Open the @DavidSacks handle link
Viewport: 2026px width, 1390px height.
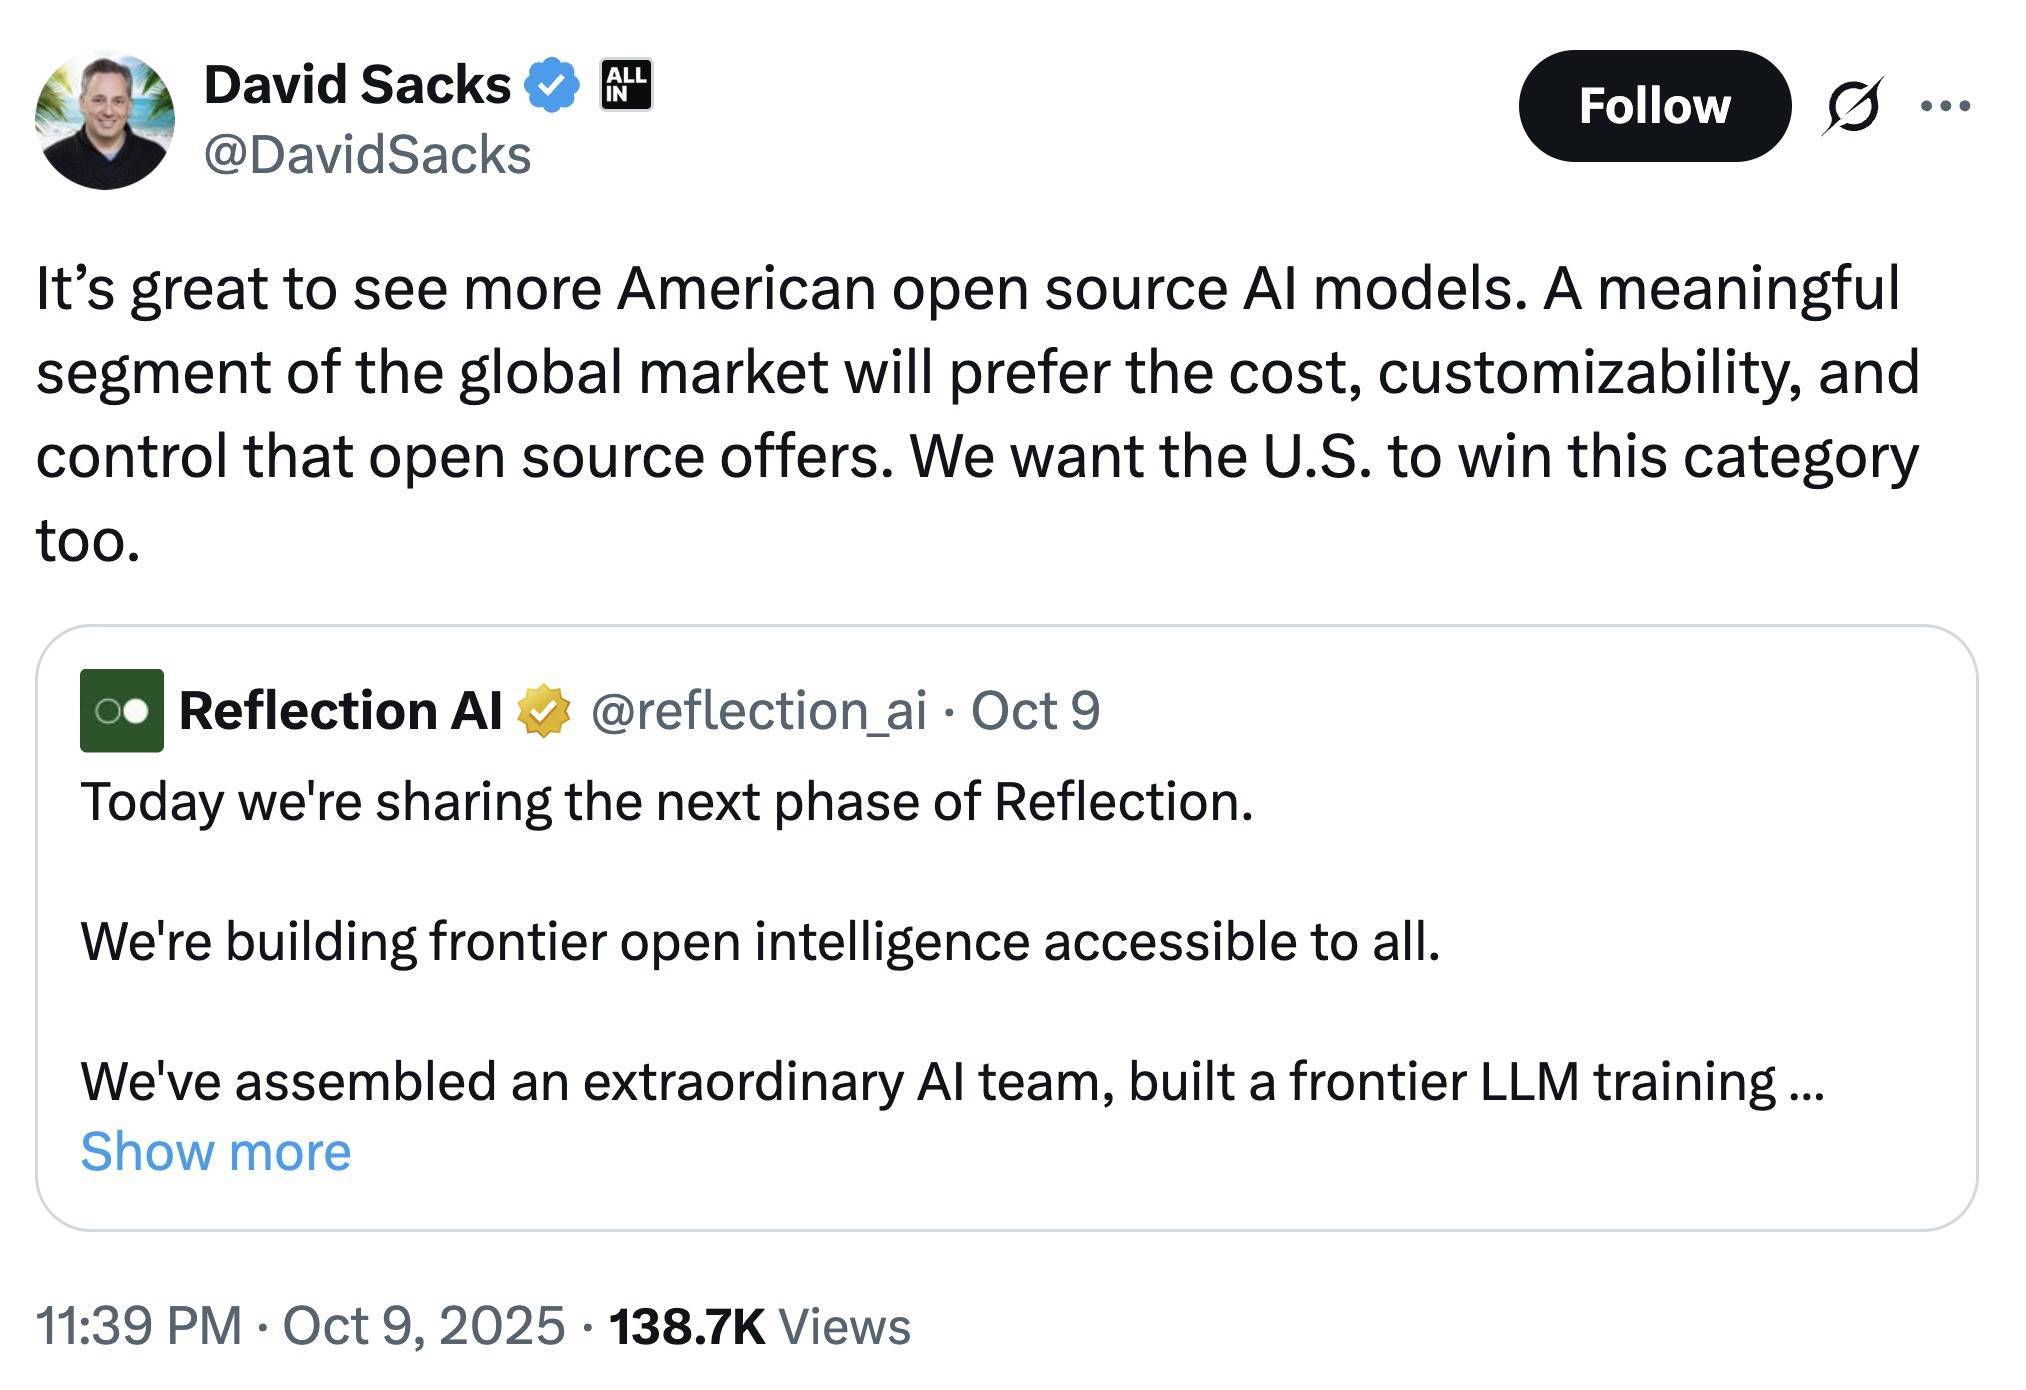point(367,156)
